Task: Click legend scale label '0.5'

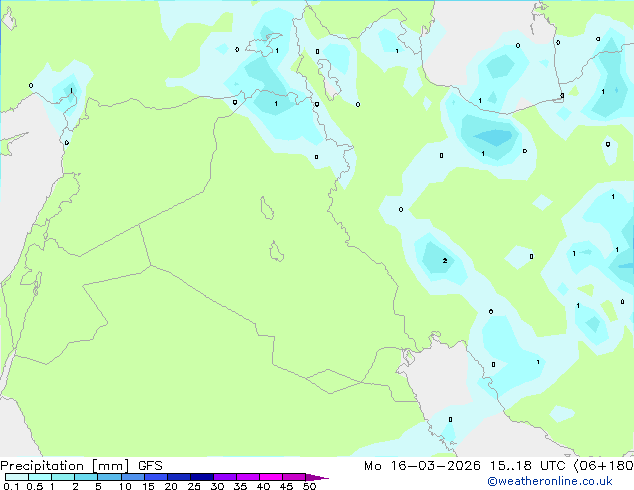Action: [x=35, y=486]
